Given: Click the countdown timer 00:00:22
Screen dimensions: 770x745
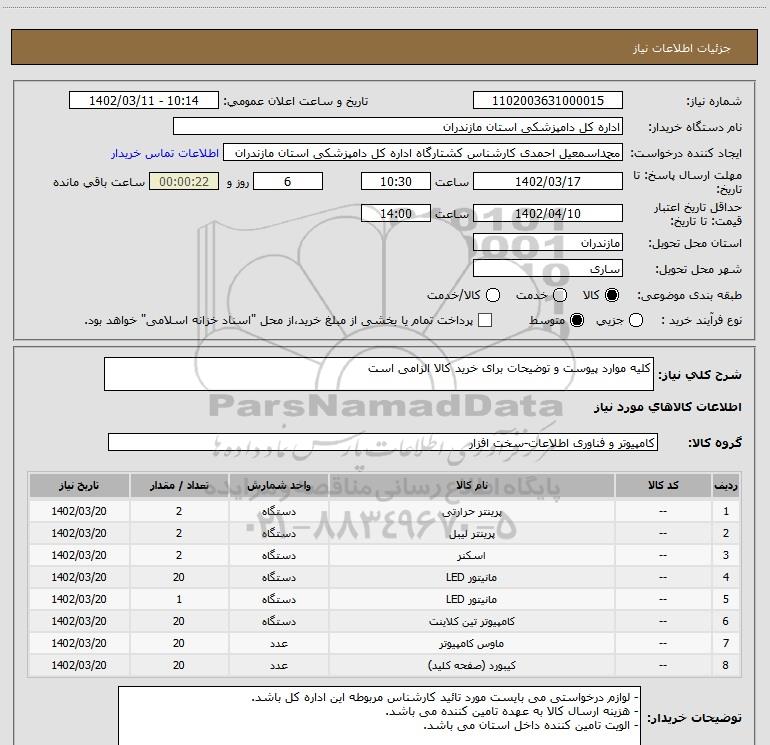Looking at the screenshot, I should tap(184, 181).
